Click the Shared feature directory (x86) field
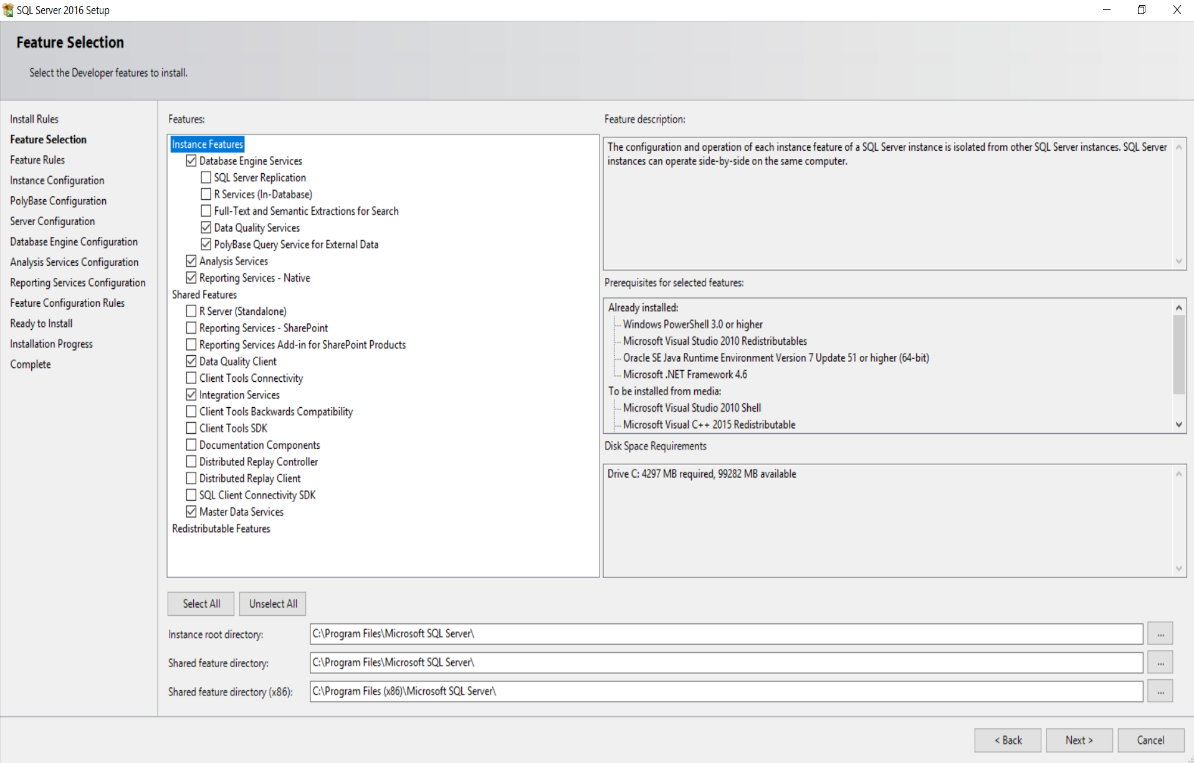The image size is (1194, 763). (x=726, y=691)
